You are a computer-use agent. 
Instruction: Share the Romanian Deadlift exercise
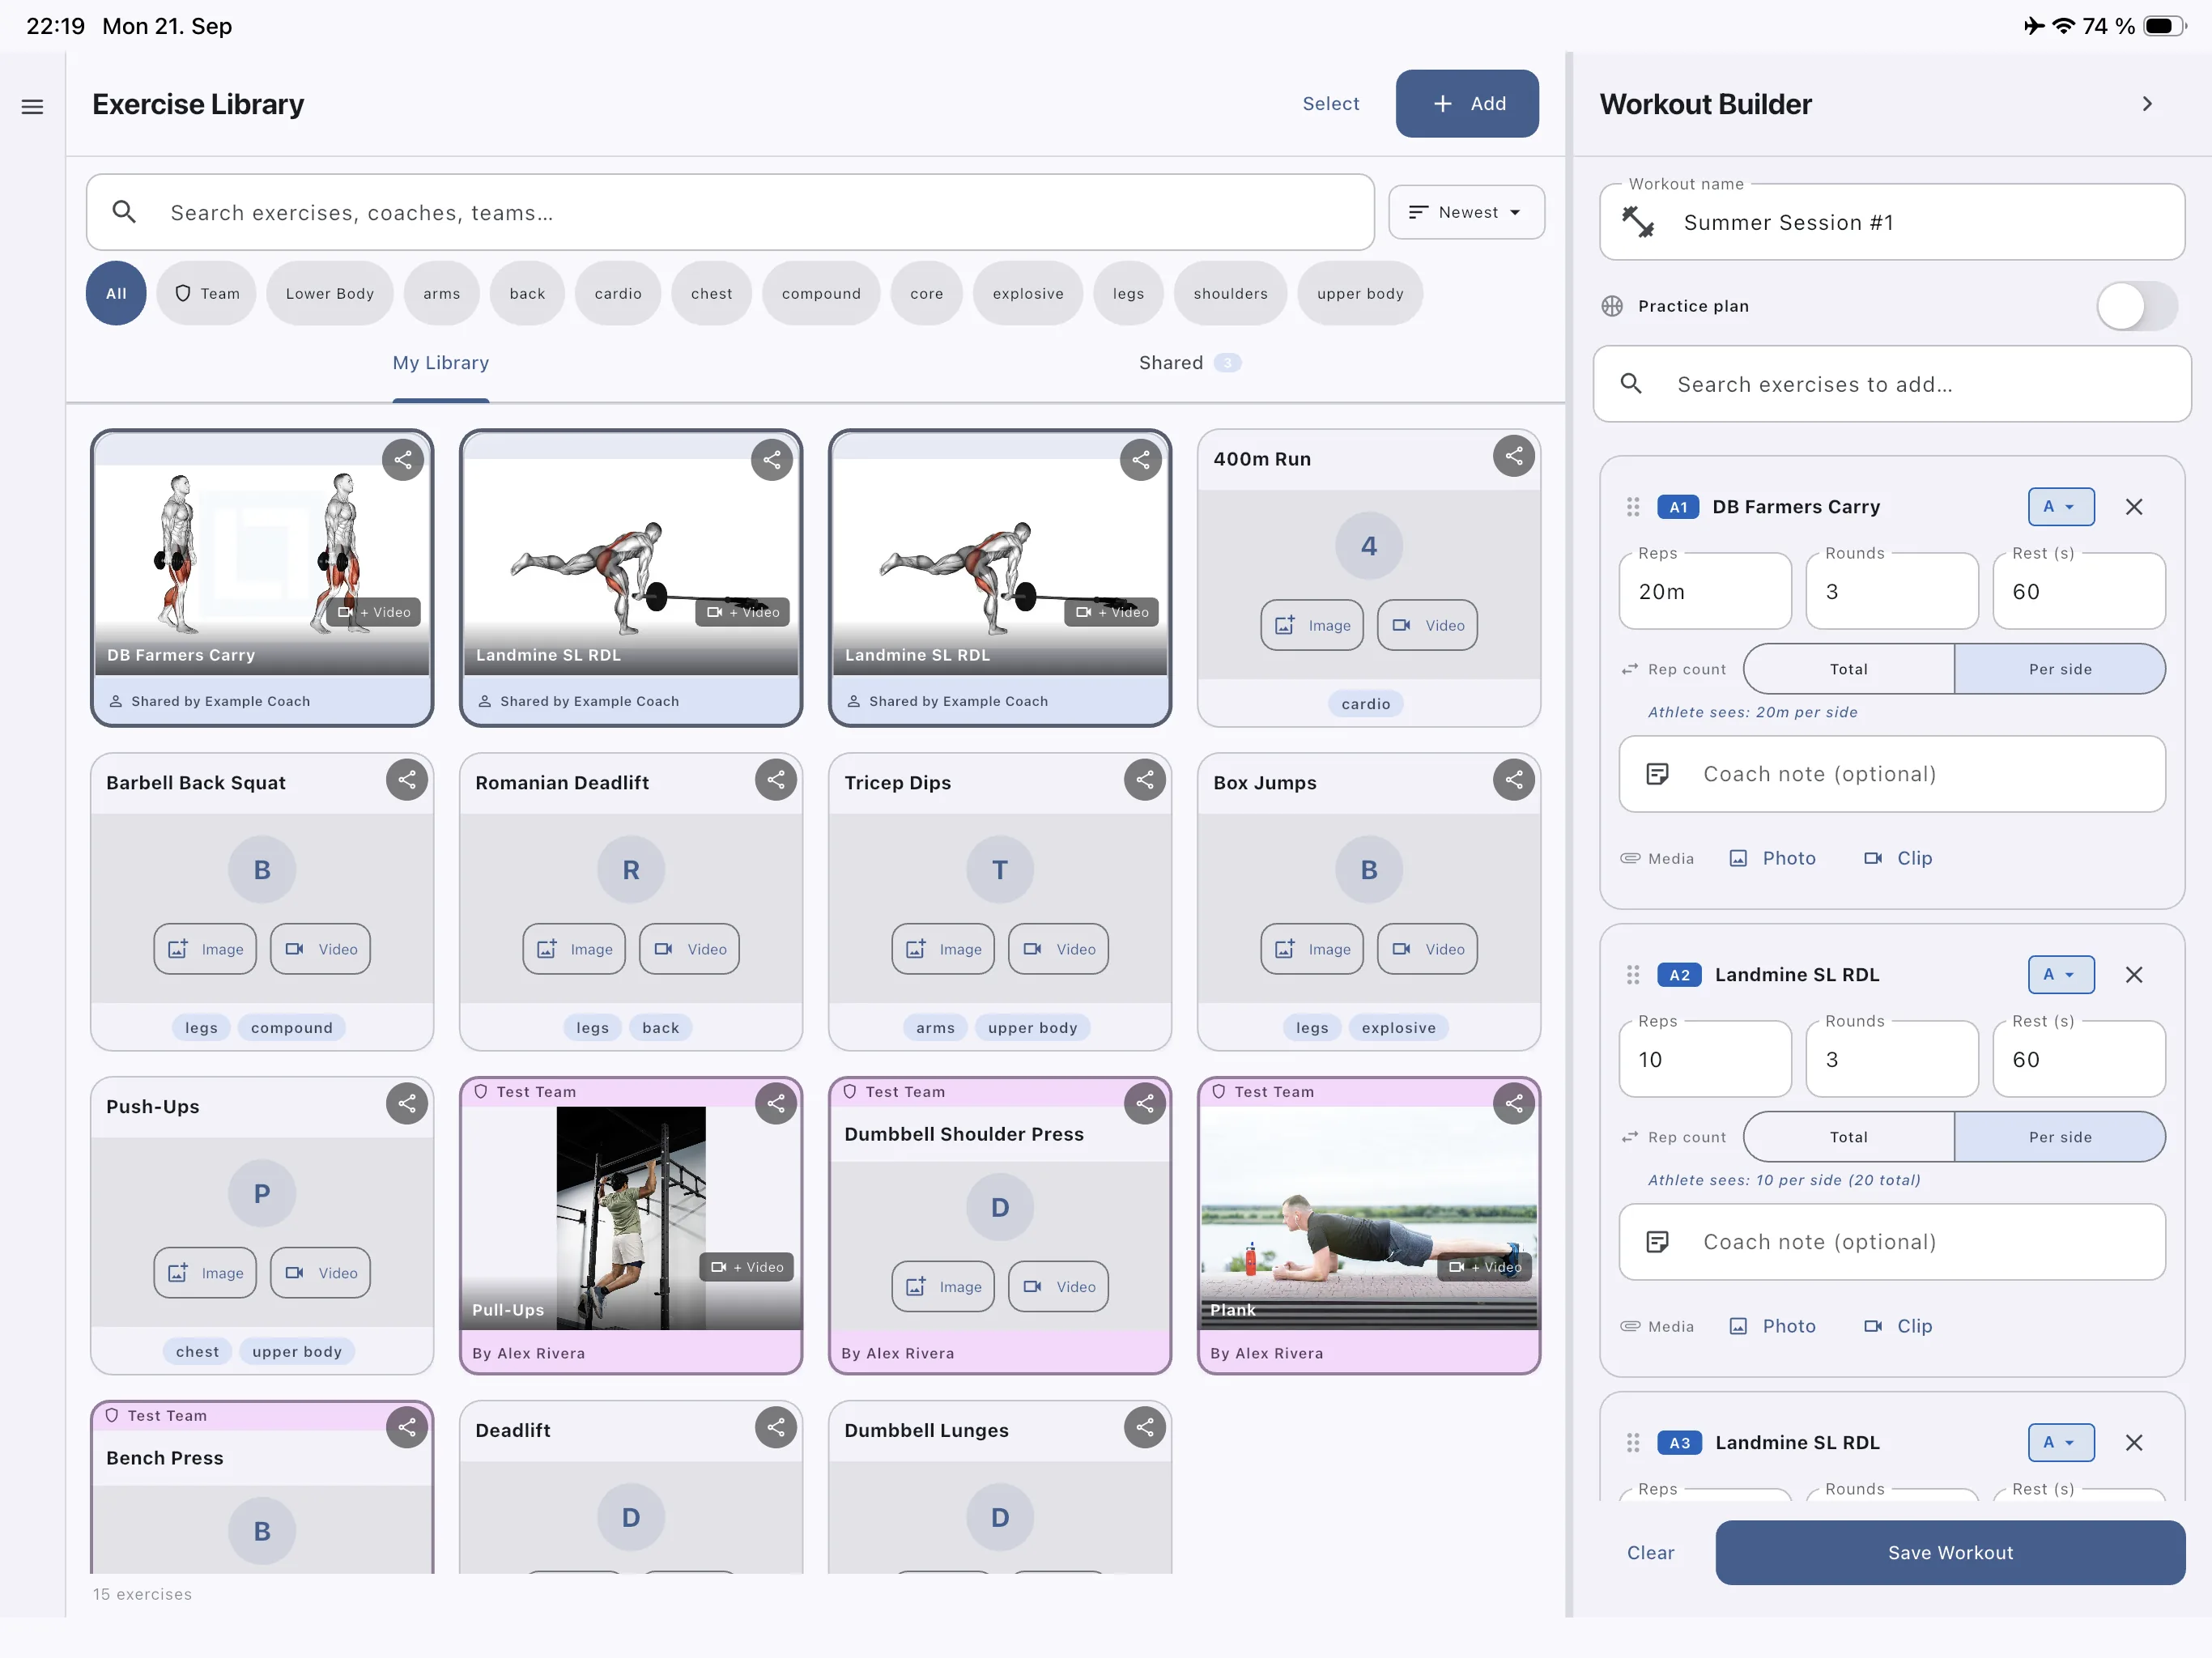(776, 780)
